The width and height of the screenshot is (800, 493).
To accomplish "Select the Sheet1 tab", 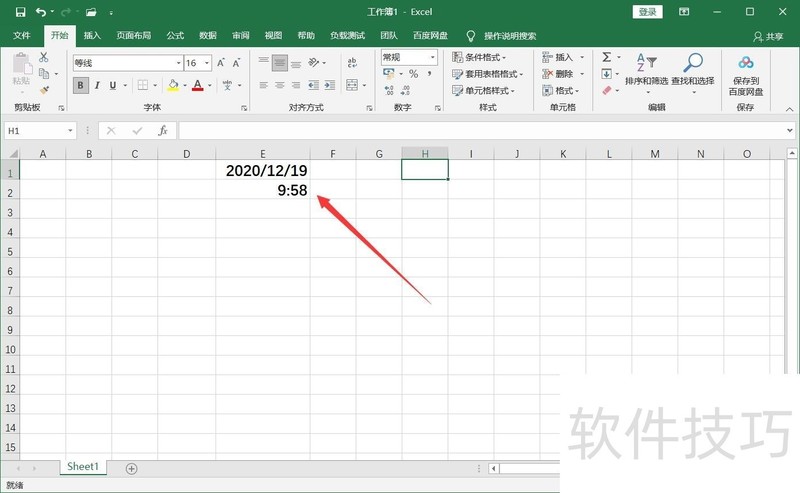I will (83, 467).
